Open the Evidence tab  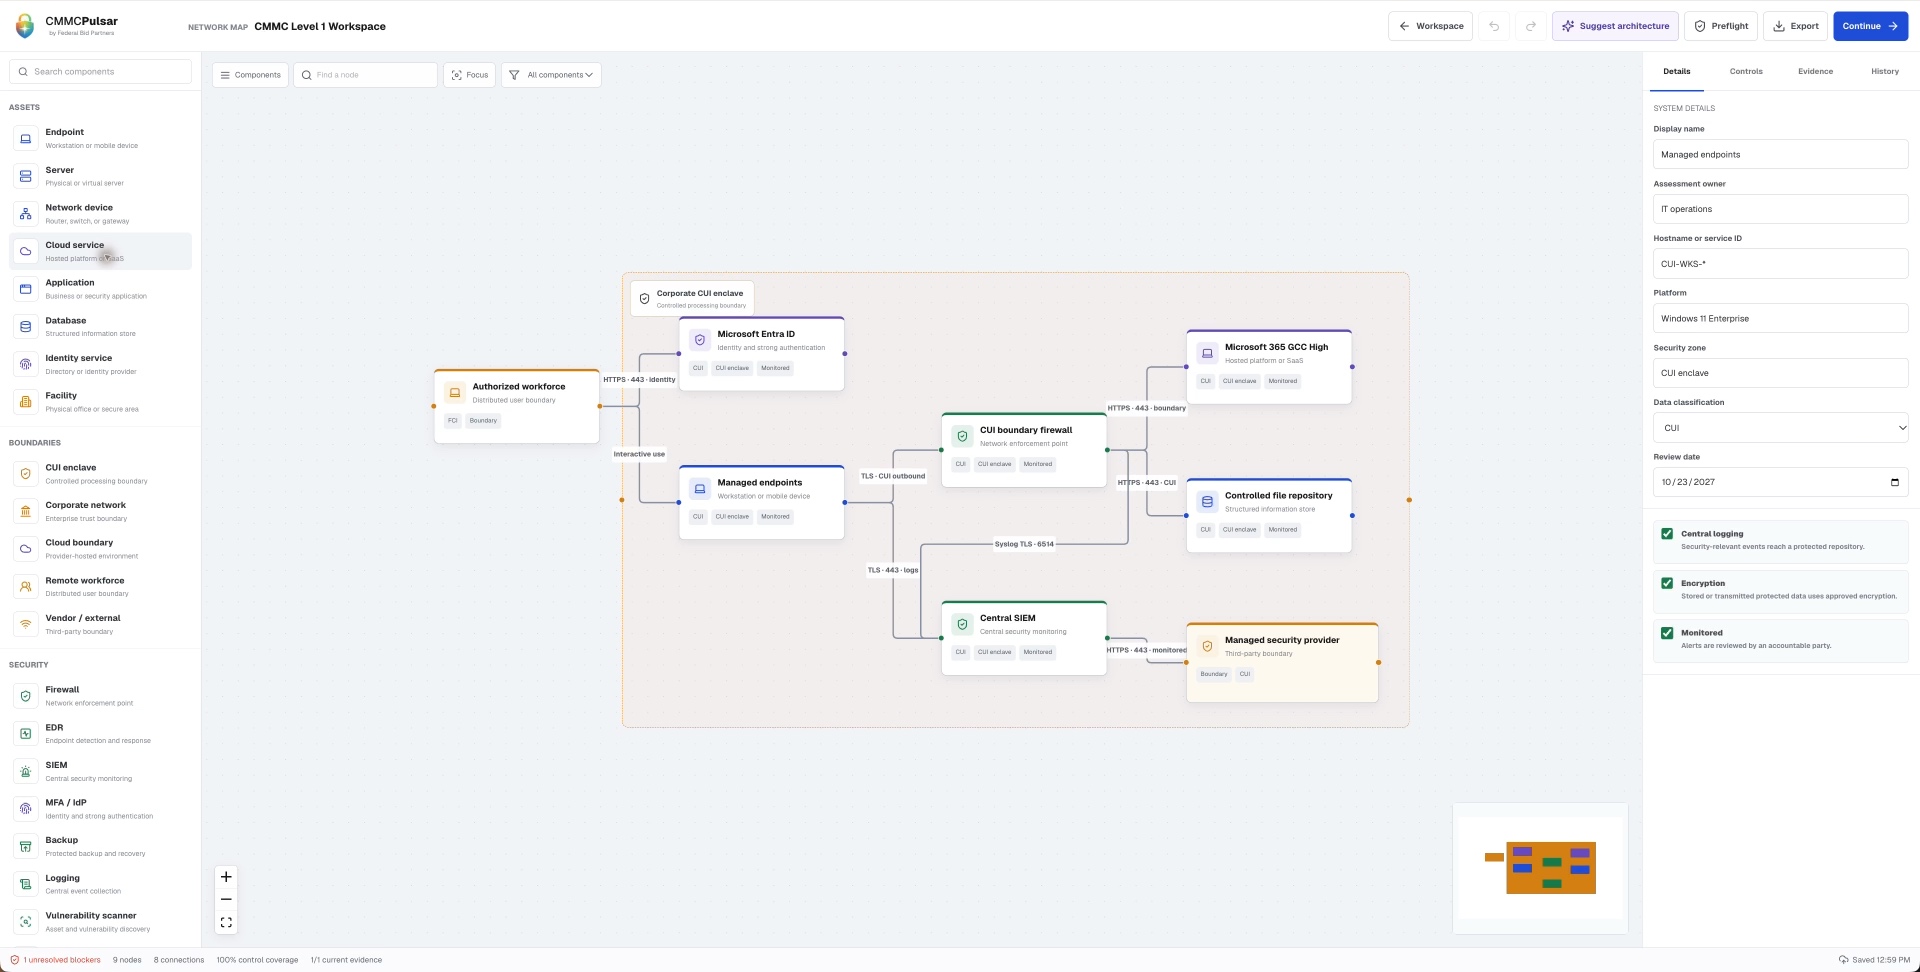[x=1815, y=71]
